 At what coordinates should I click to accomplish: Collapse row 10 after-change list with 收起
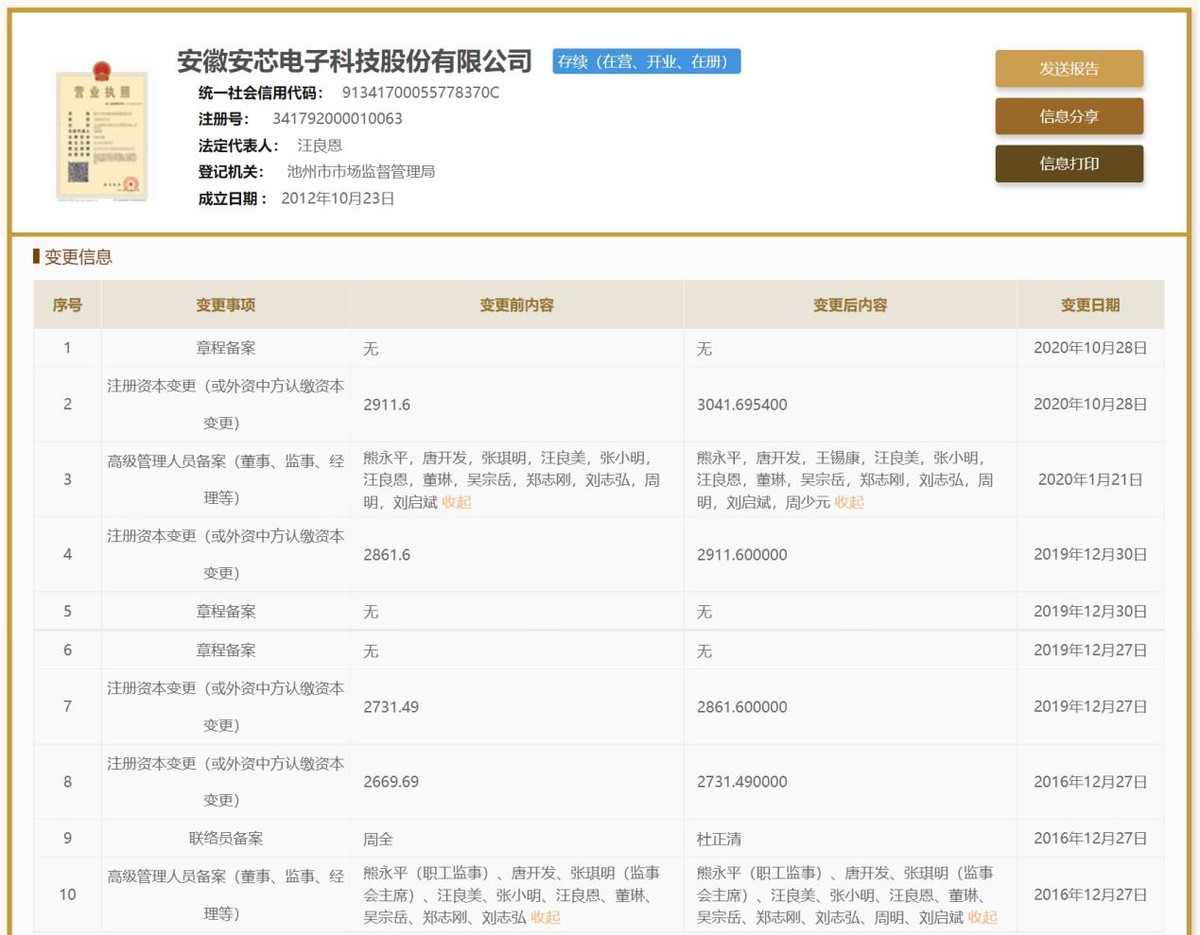tap(982, 917)
